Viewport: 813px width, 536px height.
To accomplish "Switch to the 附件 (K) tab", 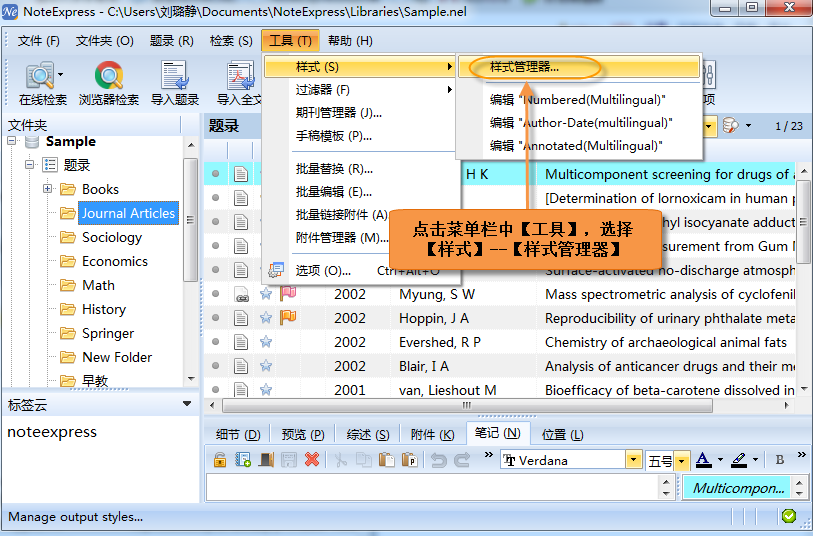I will [x=432, y=434].
